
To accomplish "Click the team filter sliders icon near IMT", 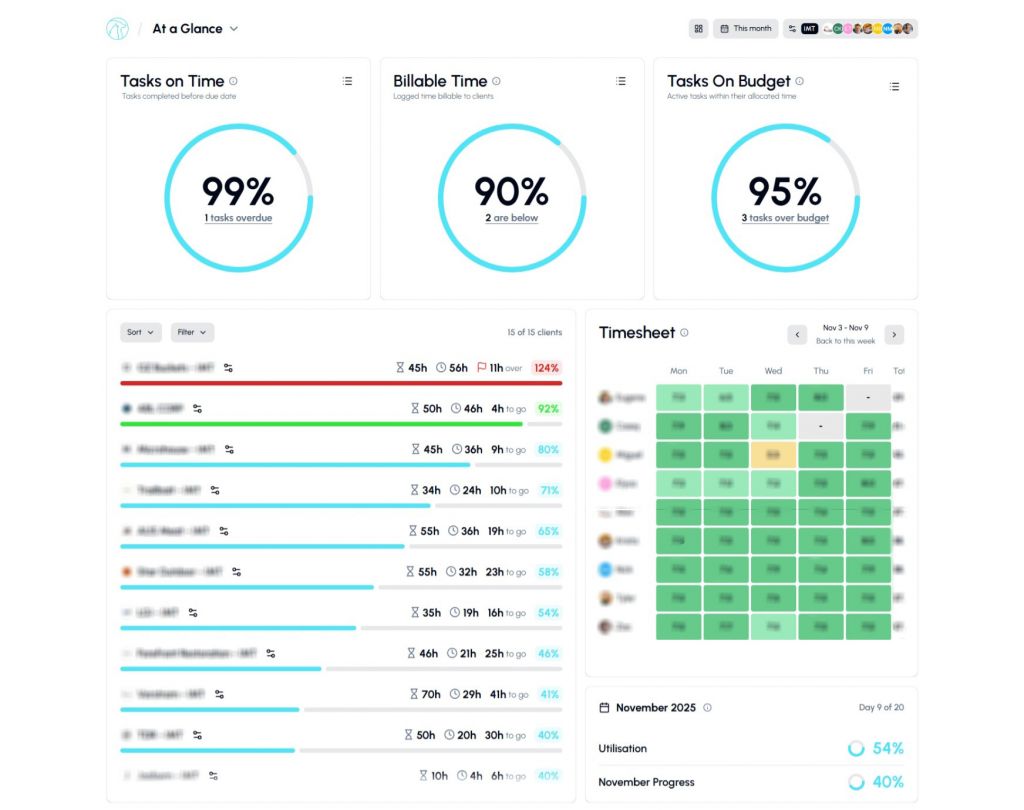I will 792,29.
